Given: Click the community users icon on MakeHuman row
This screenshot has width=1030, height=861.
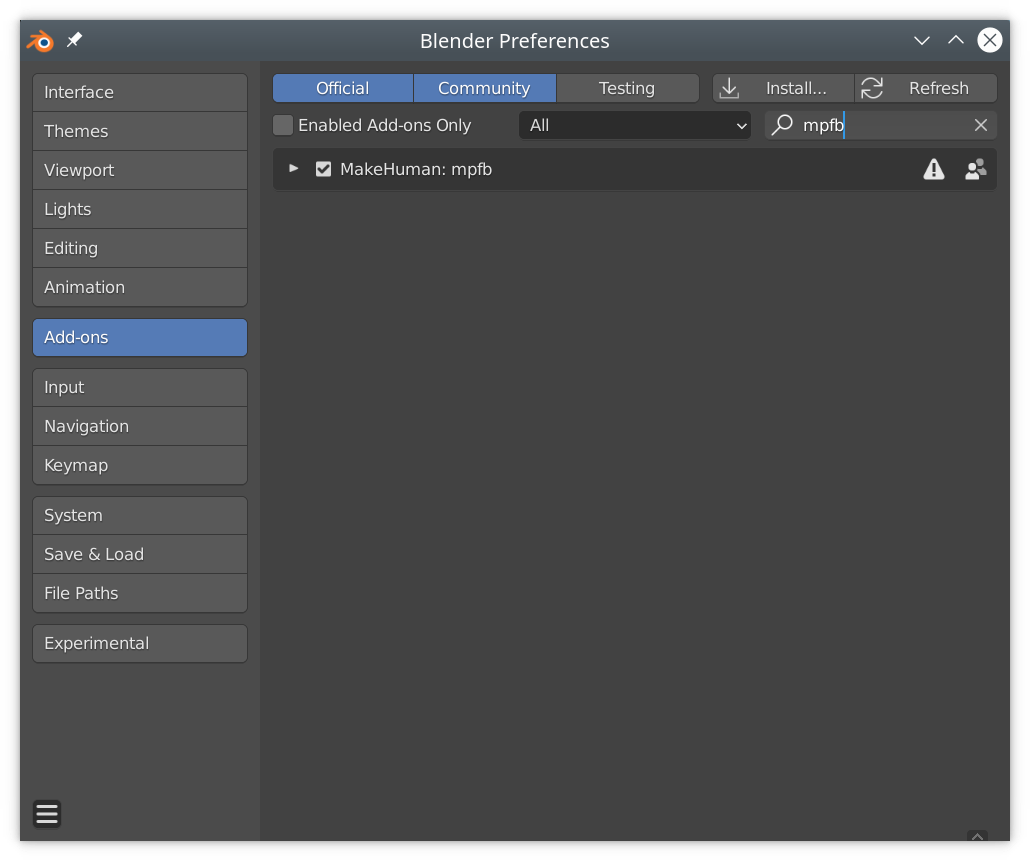Looking at the screenshot, I should point(975,169).
